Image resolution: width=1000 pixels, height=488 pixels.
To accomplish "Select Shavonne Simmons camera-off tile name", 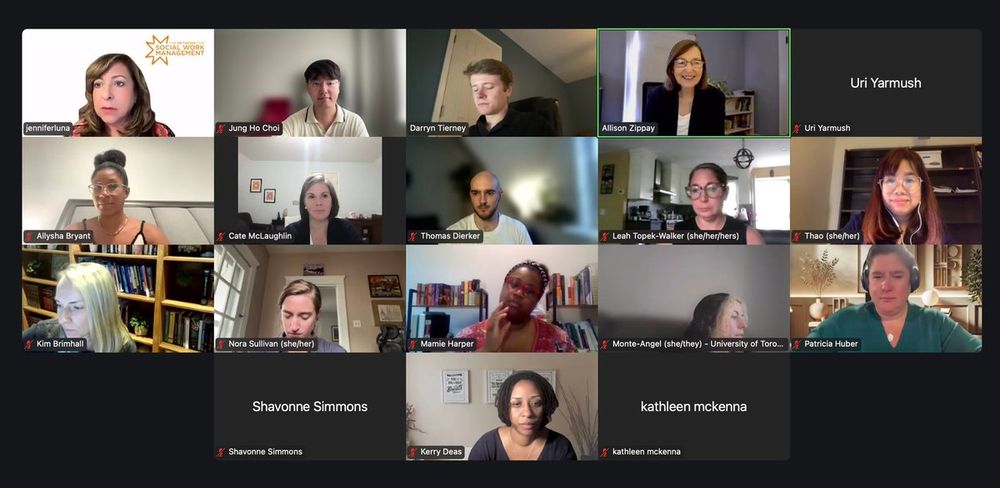I will coord(310,406).
